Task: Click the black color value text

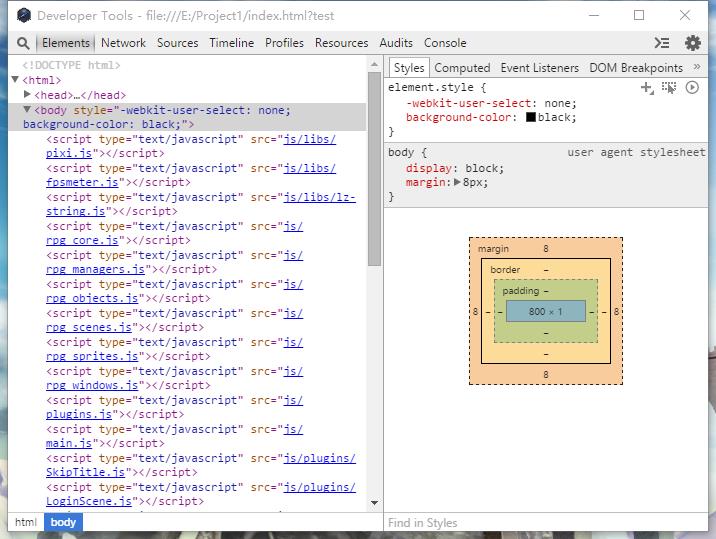Action: click(x=554, y=117)
